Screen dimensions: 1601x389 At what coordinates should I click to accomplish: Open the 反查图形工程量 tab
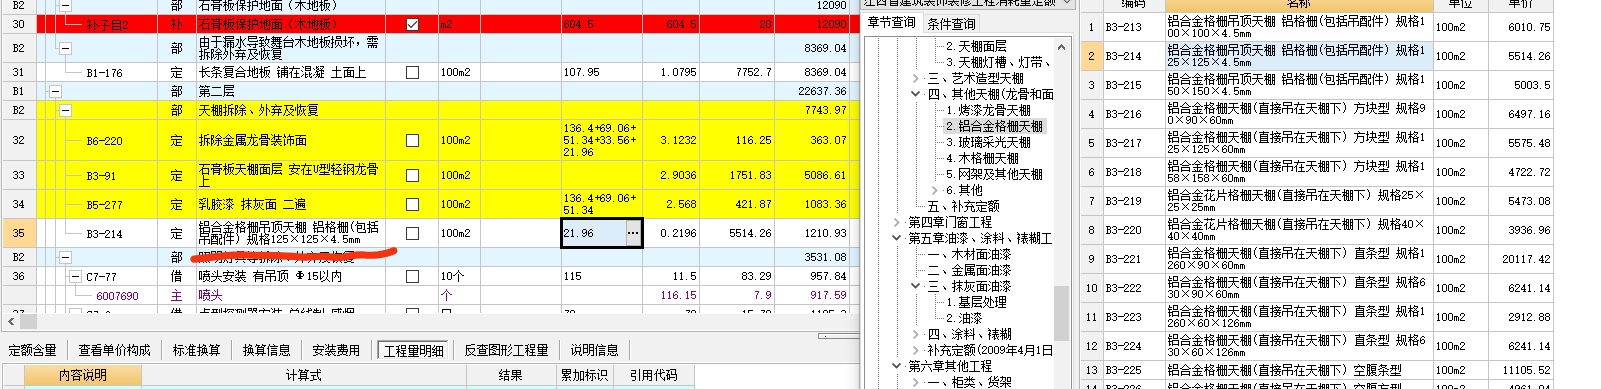506,350
